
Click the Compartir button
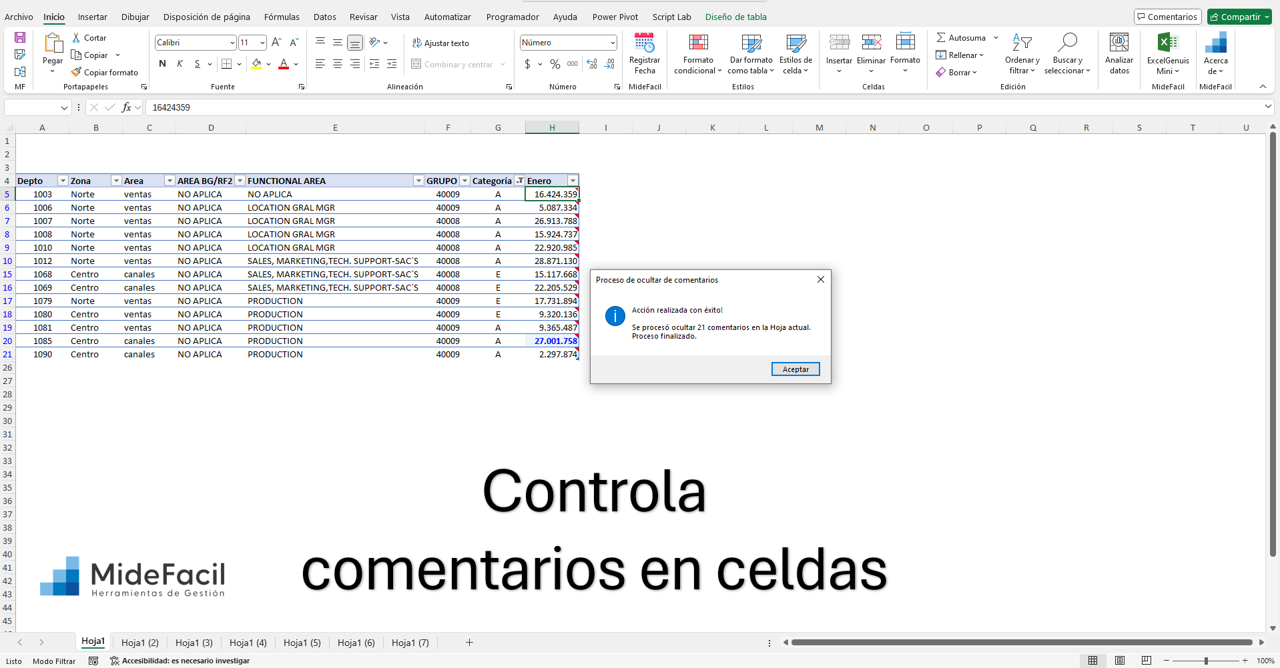[x=1239, y=17]
